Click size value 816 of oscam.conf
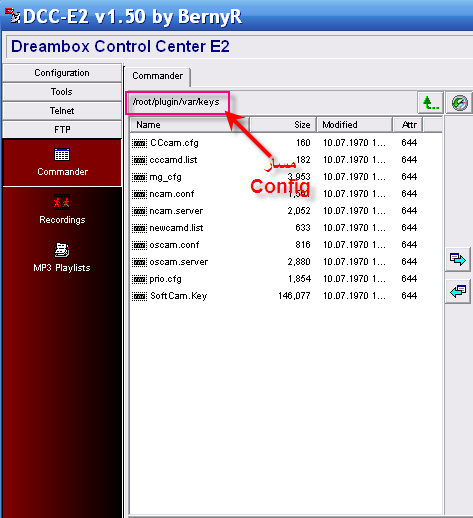 (x=303, y=245)
